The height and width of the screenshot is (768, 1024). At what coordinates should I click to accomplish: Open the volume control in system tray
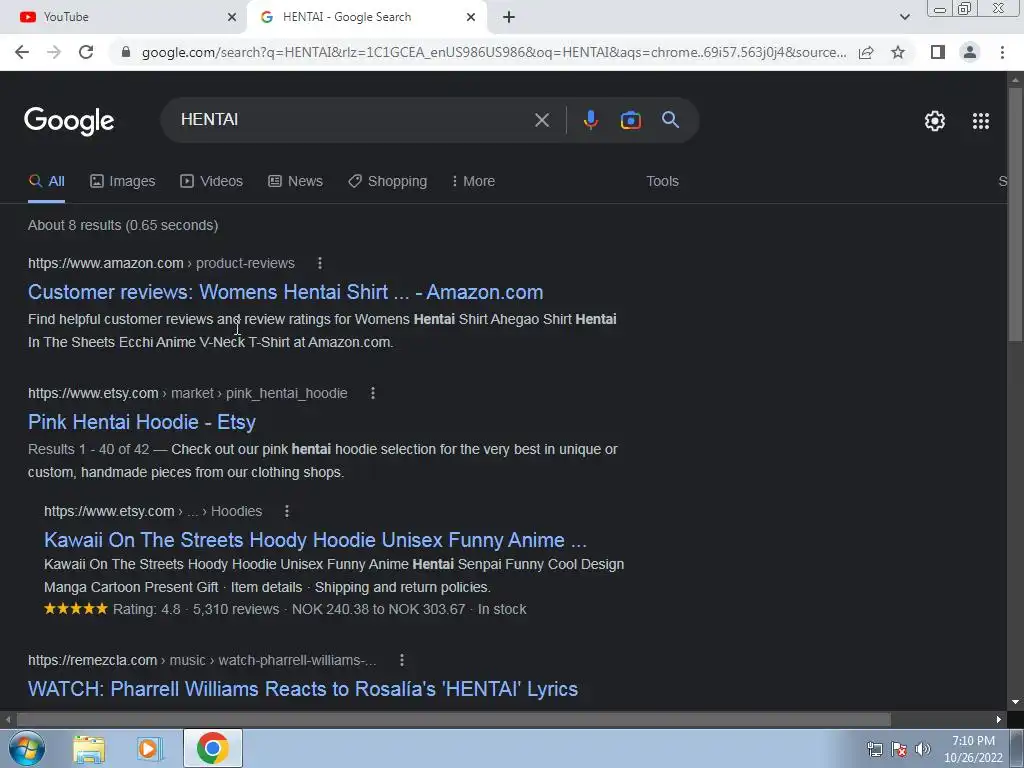pyautogui.click(x=922, y=749)
